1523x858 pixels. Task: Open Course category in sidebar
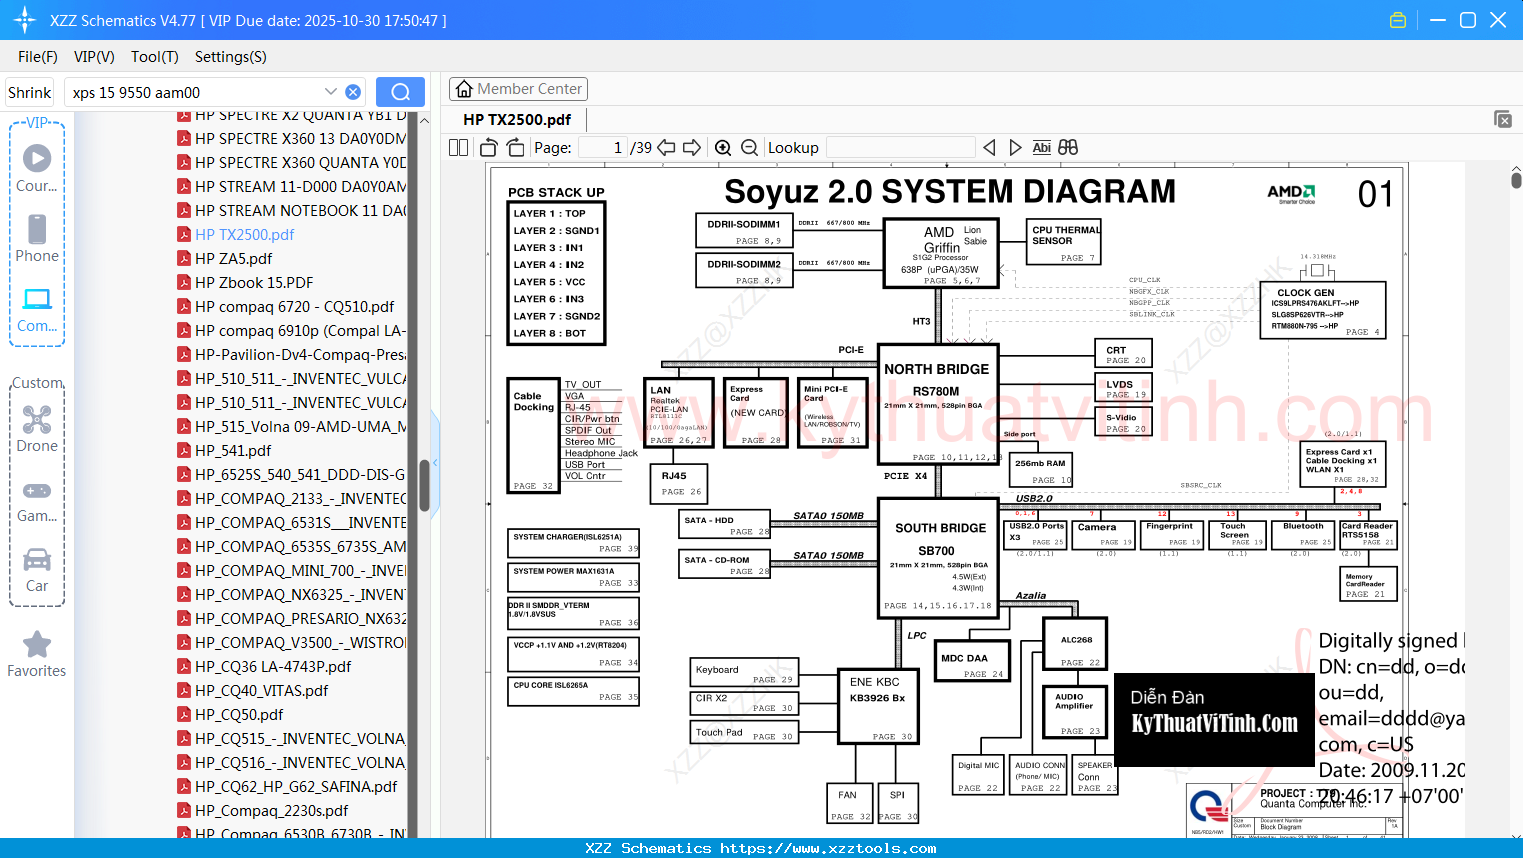pos(37,168)
